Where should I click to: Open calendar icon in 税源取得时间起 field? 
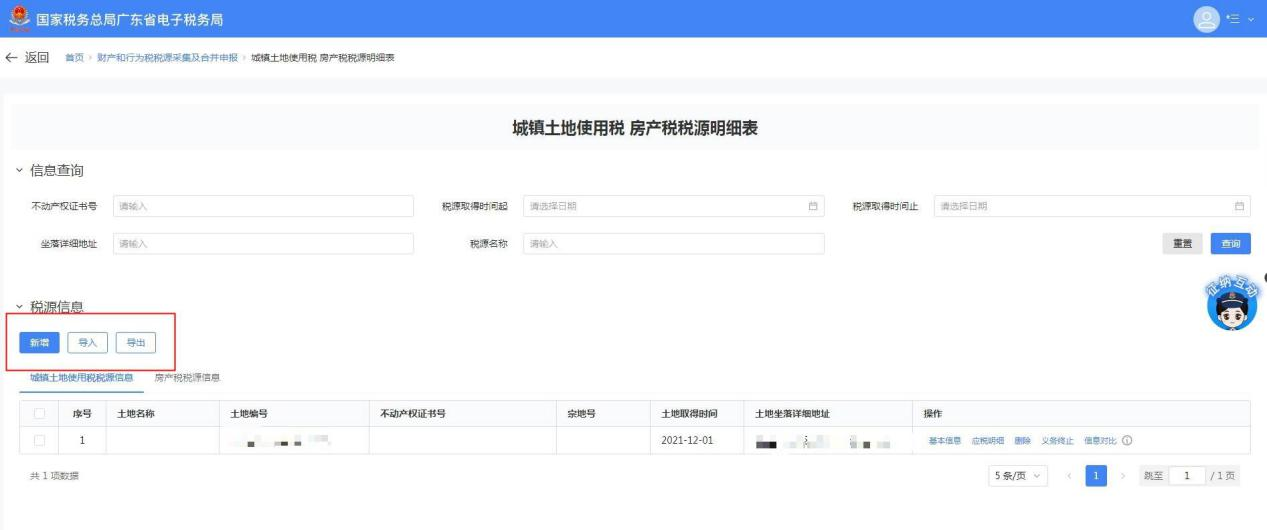pos(813,206)
